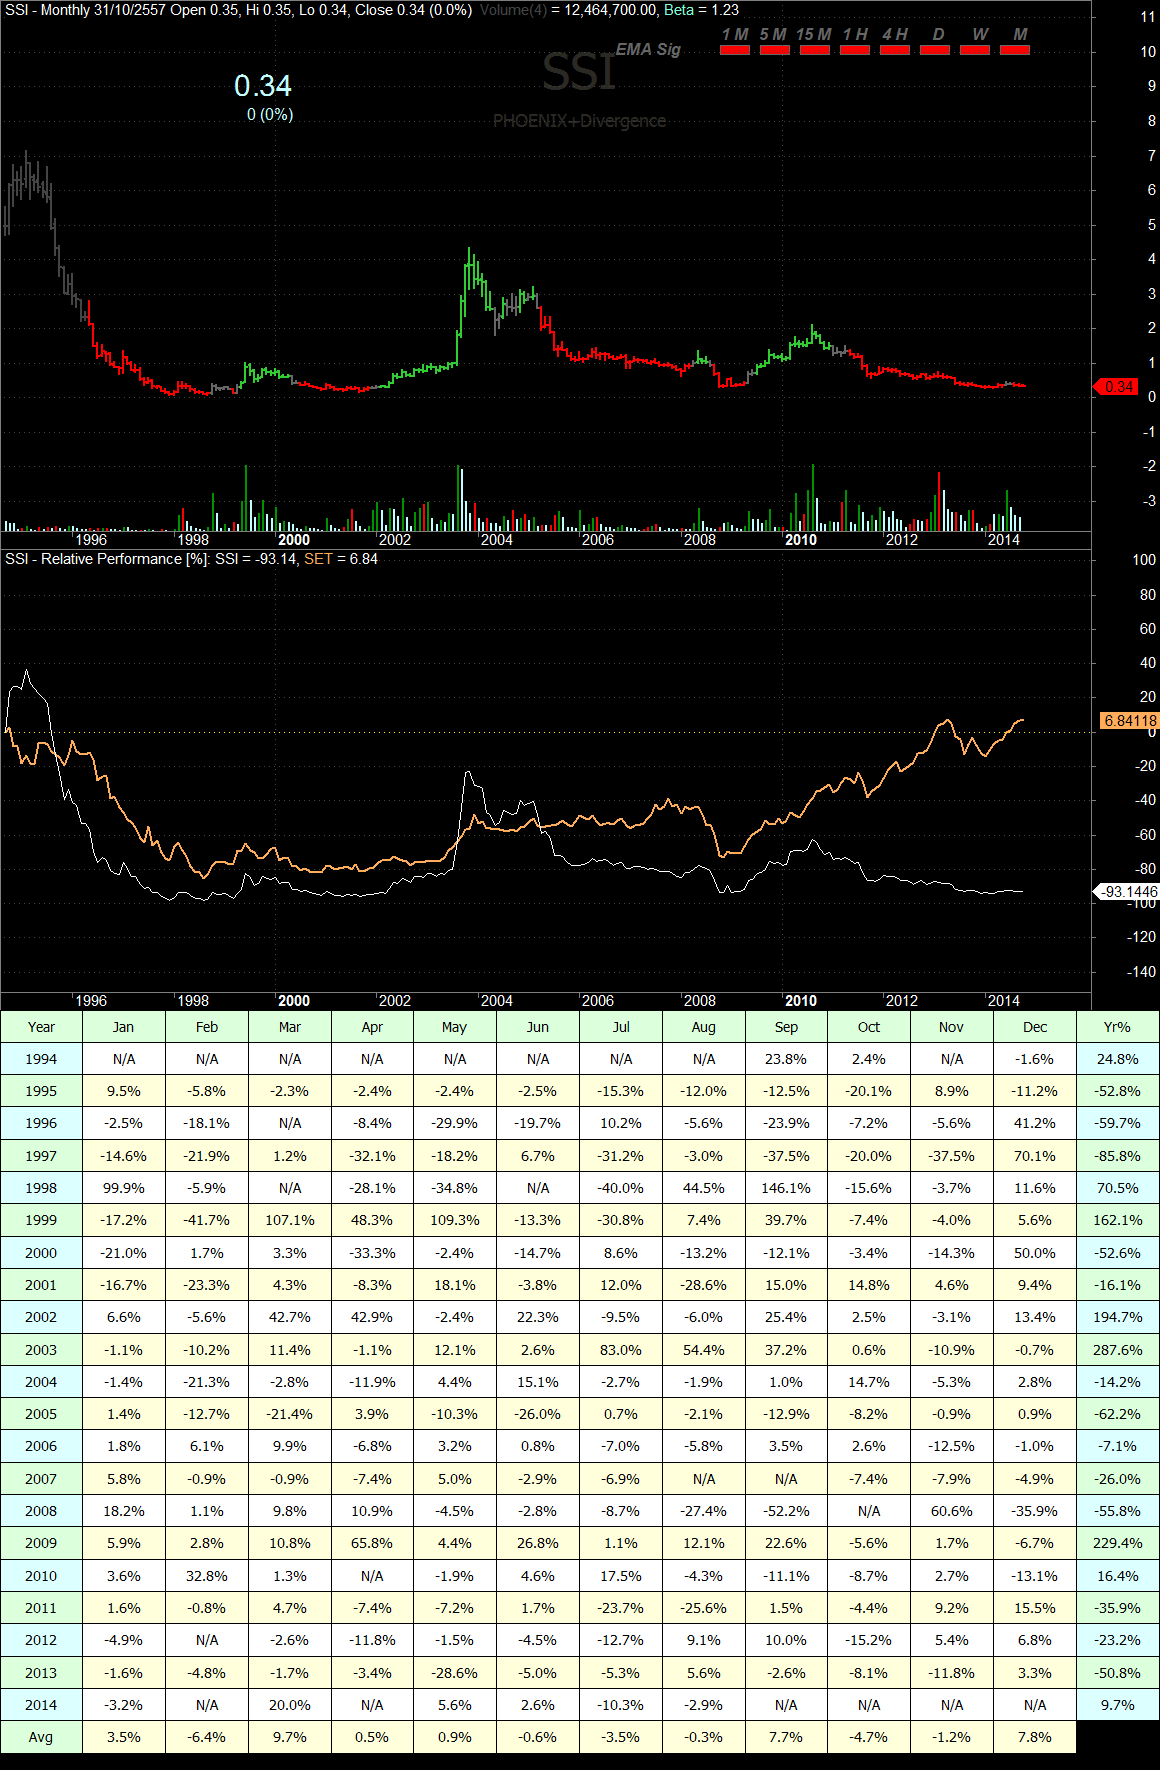Click the 23.8% cell for Sep 1994
1160x1770 pixels.
(786, 1059)
